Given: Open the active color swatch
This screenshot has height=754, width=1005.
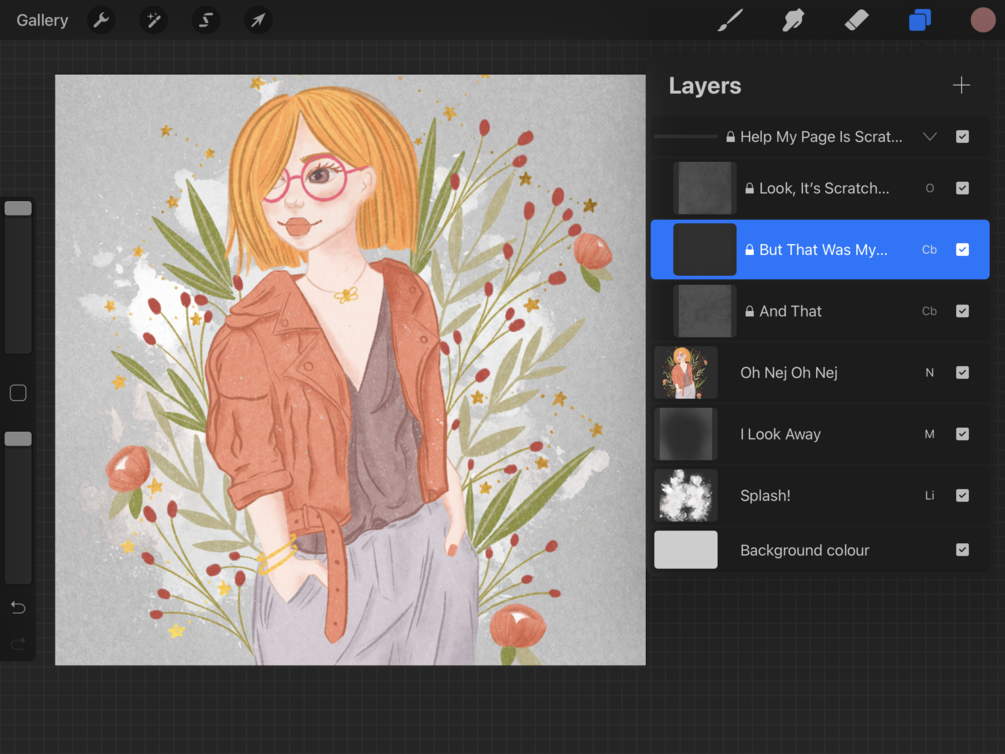Looking at the screenshot, I should pos(982,20).
